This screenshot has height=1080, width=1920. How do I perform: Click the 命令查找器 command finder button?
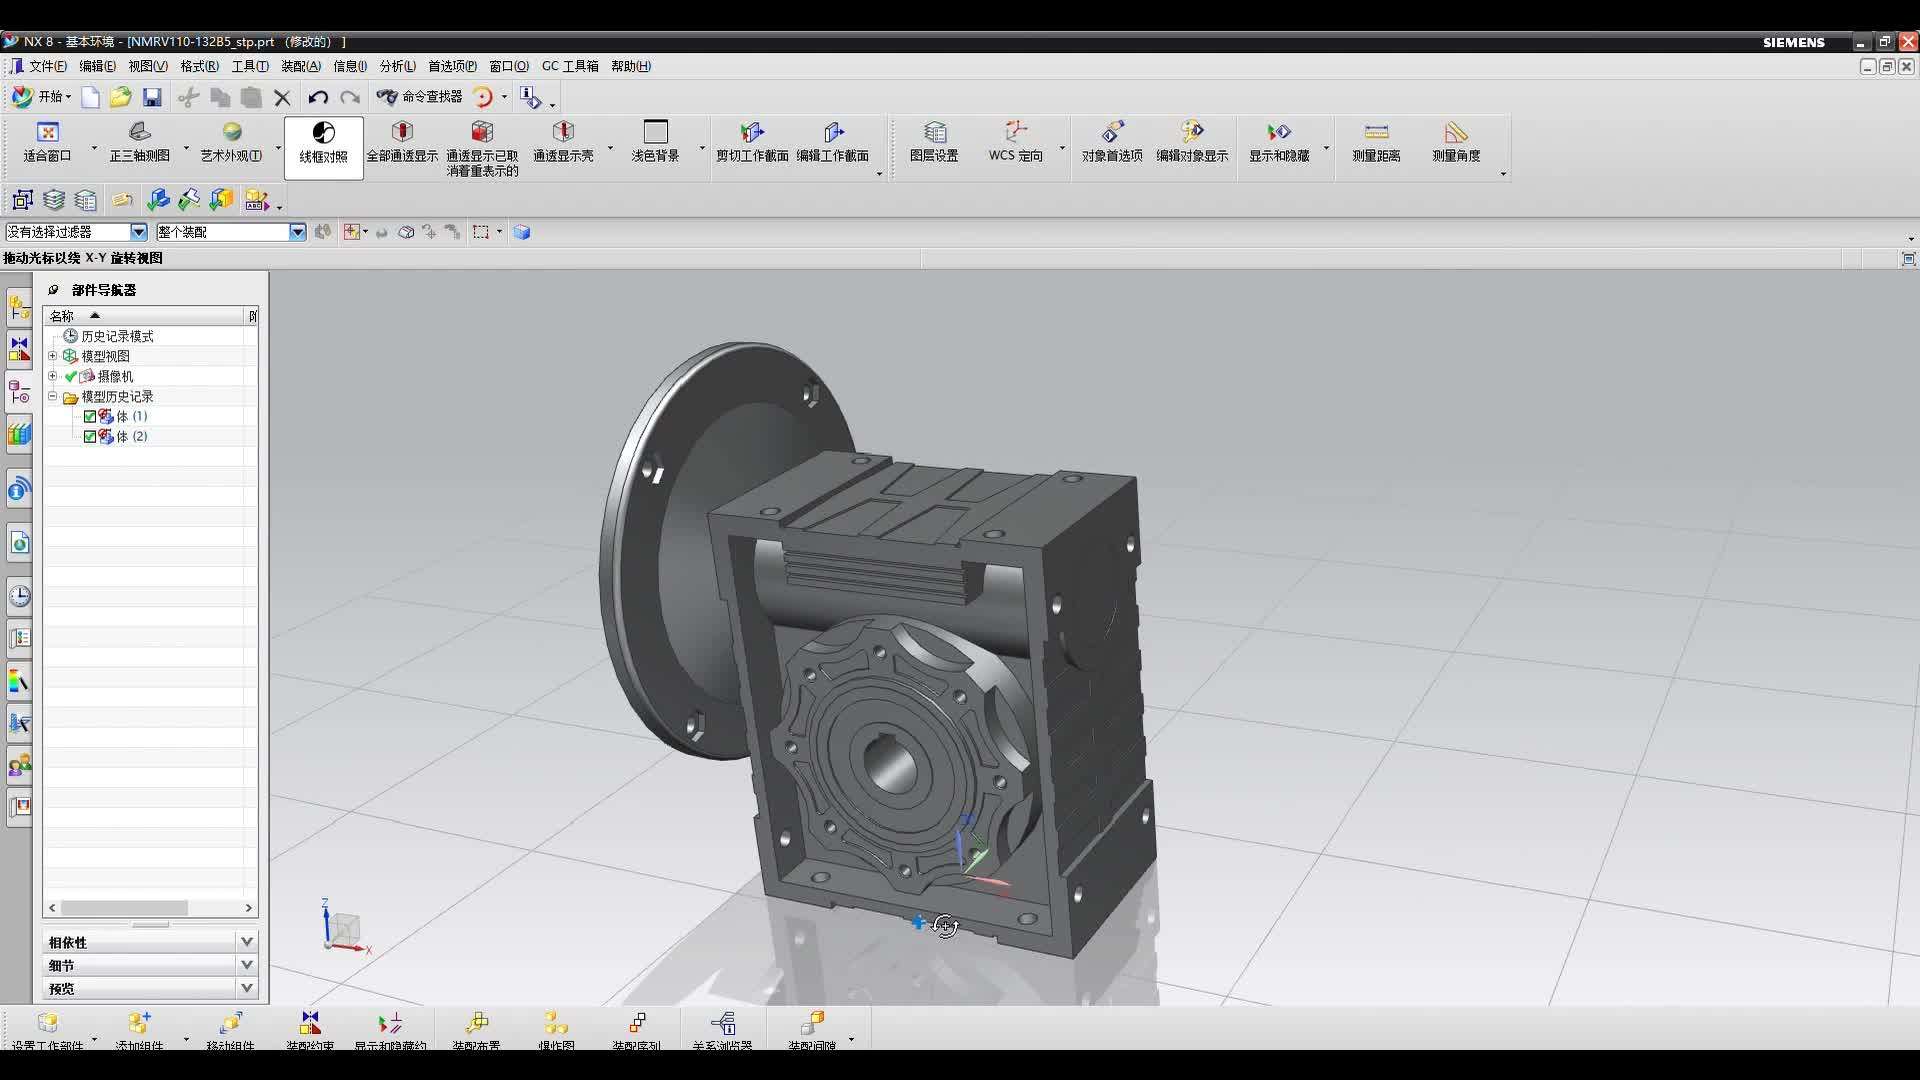point(422,97)
